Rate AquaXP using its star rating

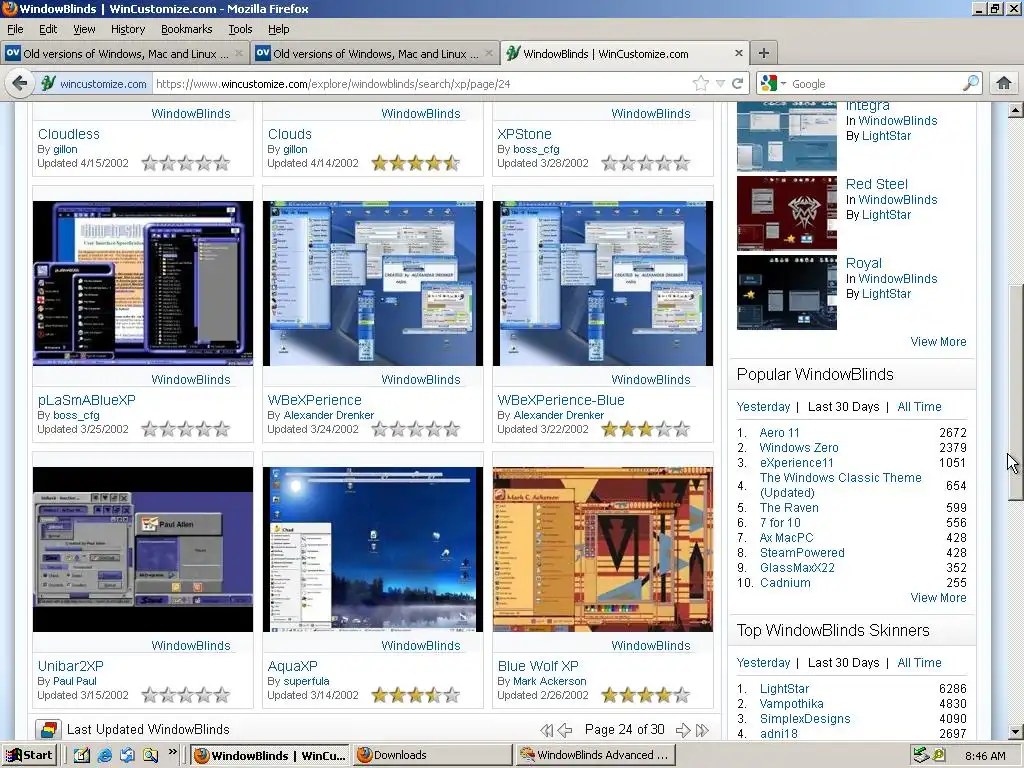416,695
